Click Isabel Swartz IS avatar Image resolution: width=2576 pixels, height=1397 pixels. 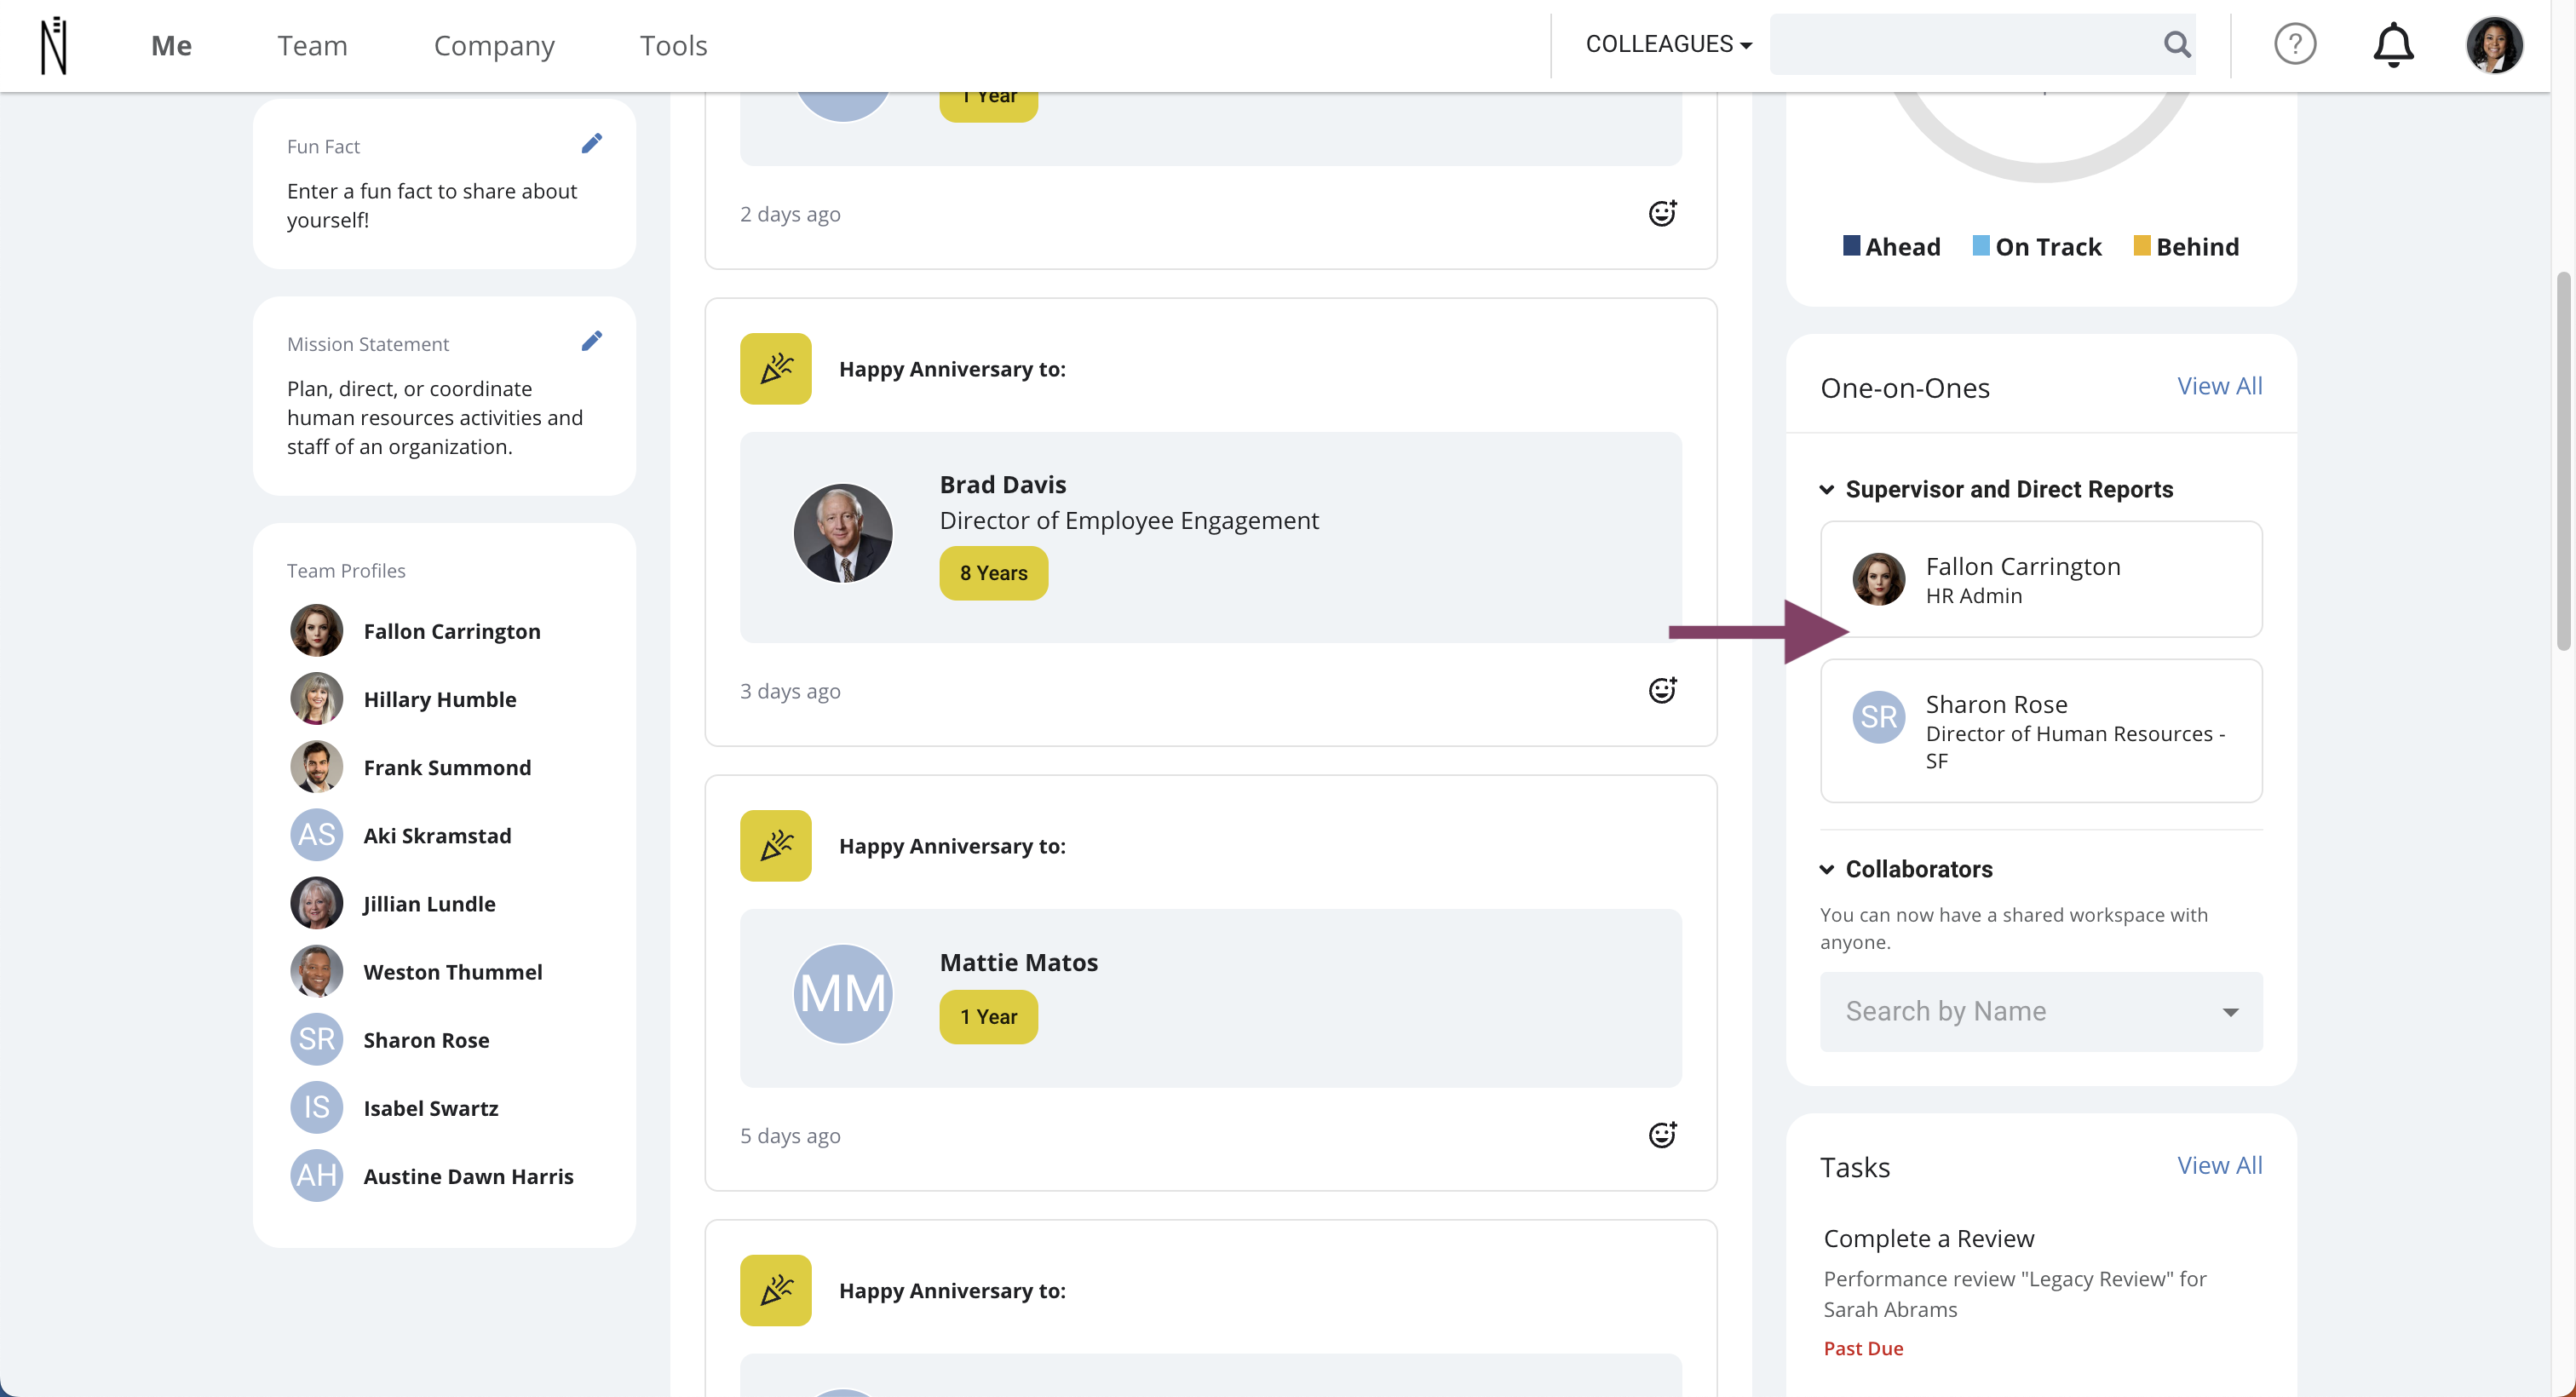316,1106
